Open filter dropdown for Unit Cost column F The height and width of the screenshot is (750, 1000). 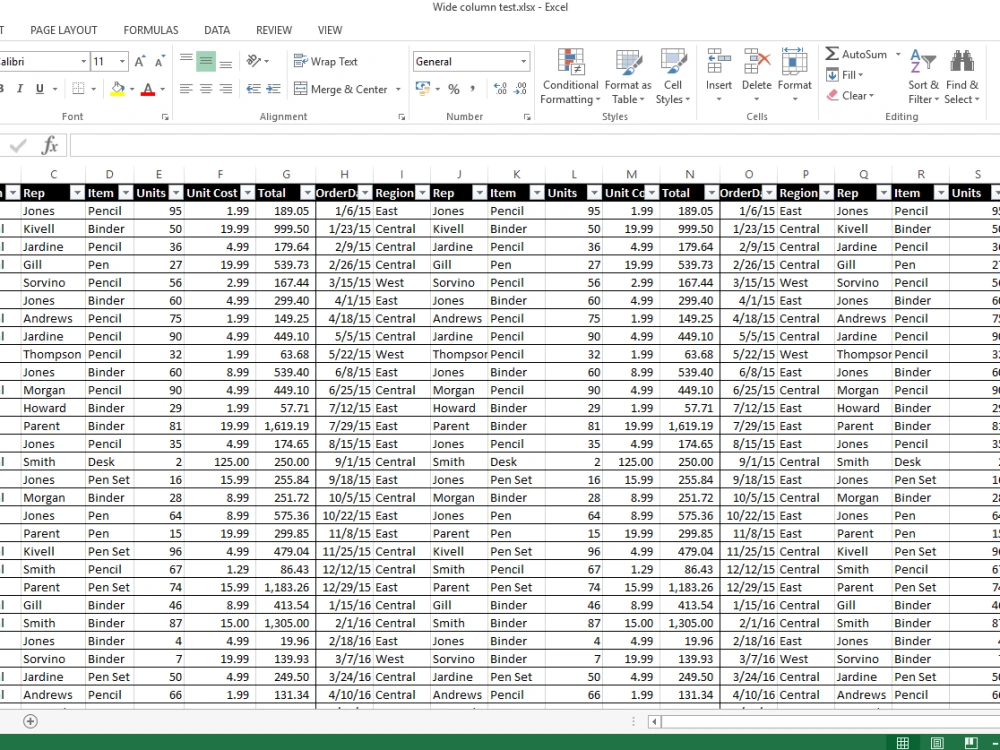[247, 193]
